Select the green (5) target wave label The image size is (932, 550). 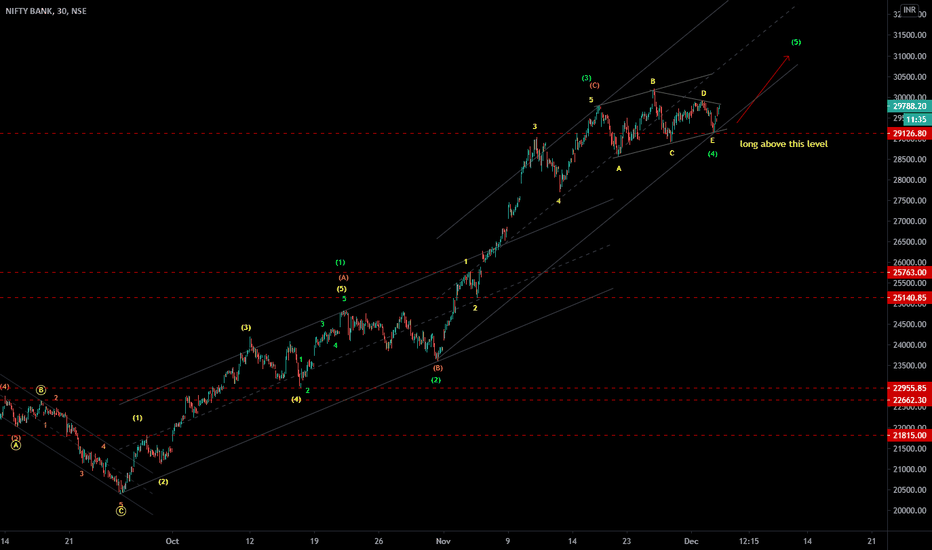[796, 42]
